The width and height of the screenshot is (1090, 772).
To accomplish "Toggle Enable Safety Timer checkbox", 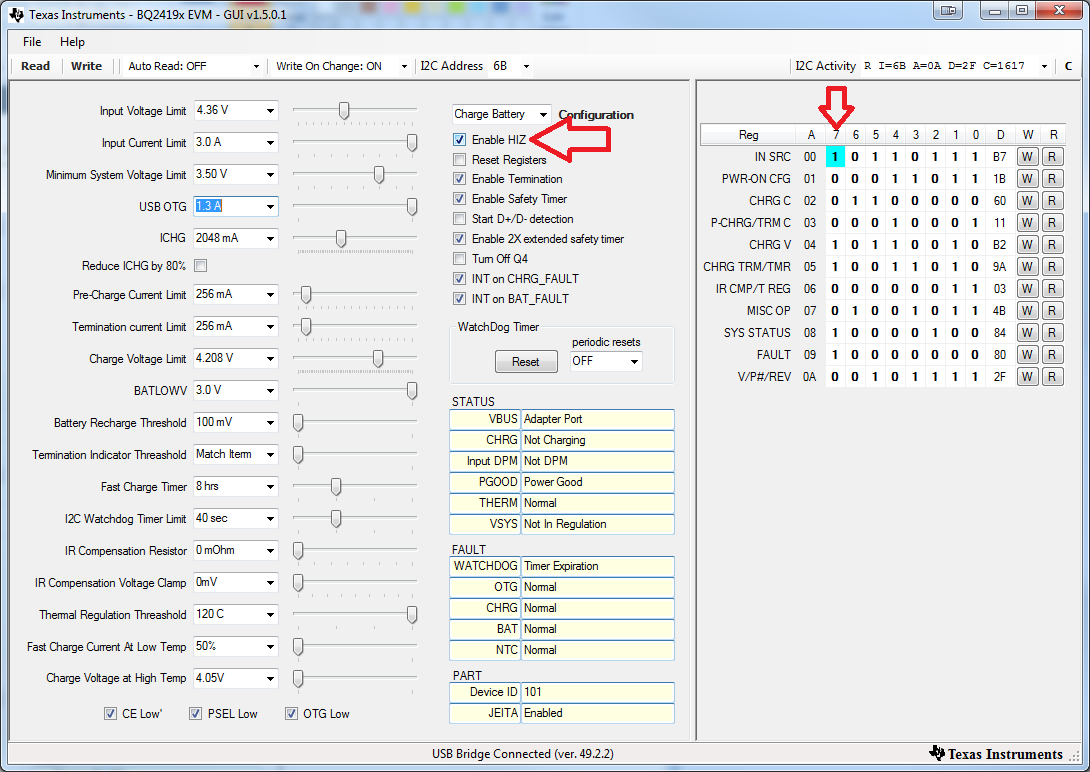I will [459, 199].
